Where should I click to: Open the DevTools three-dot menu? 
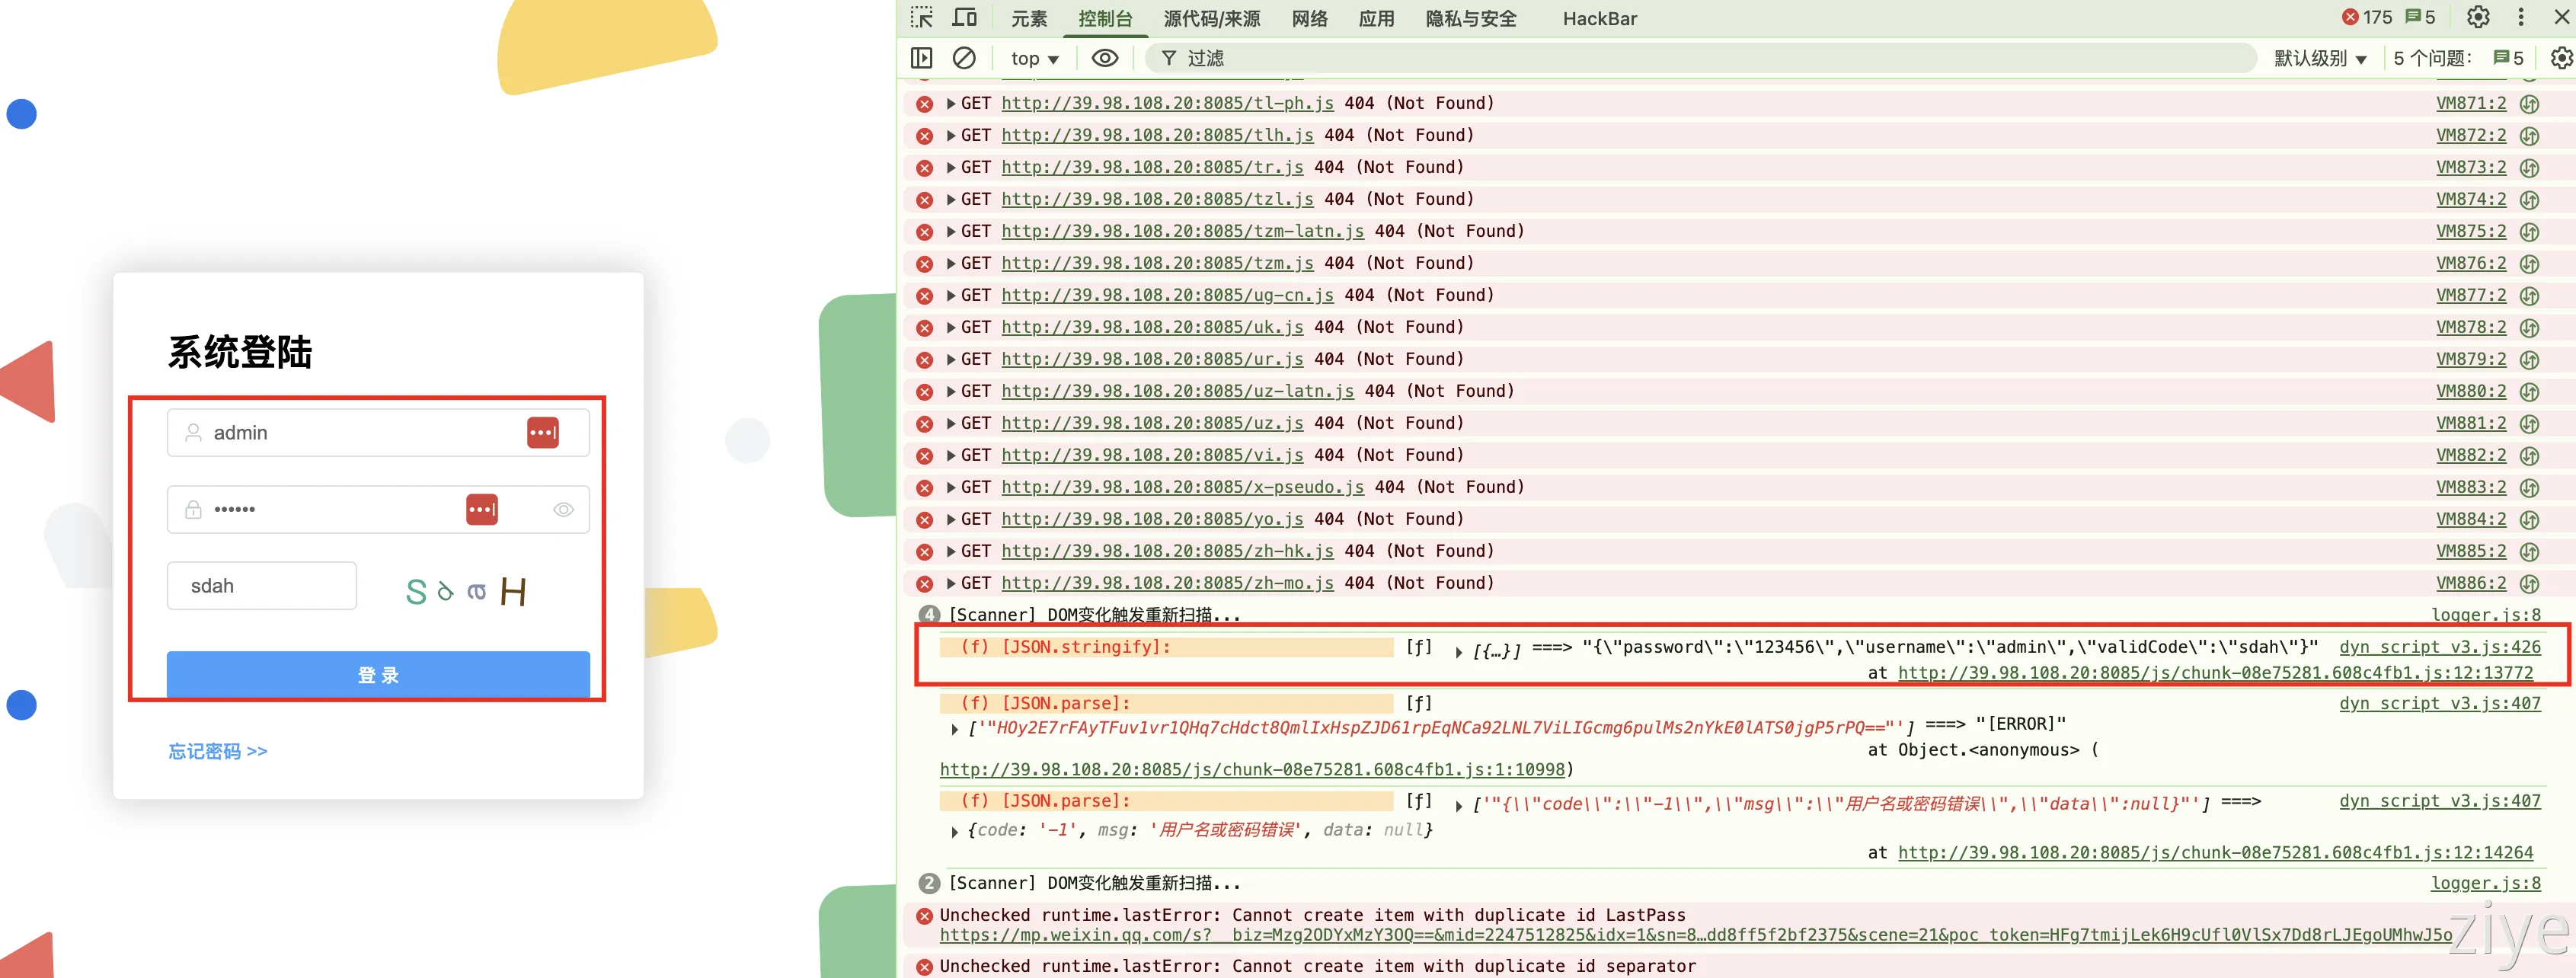[2520, 18]
